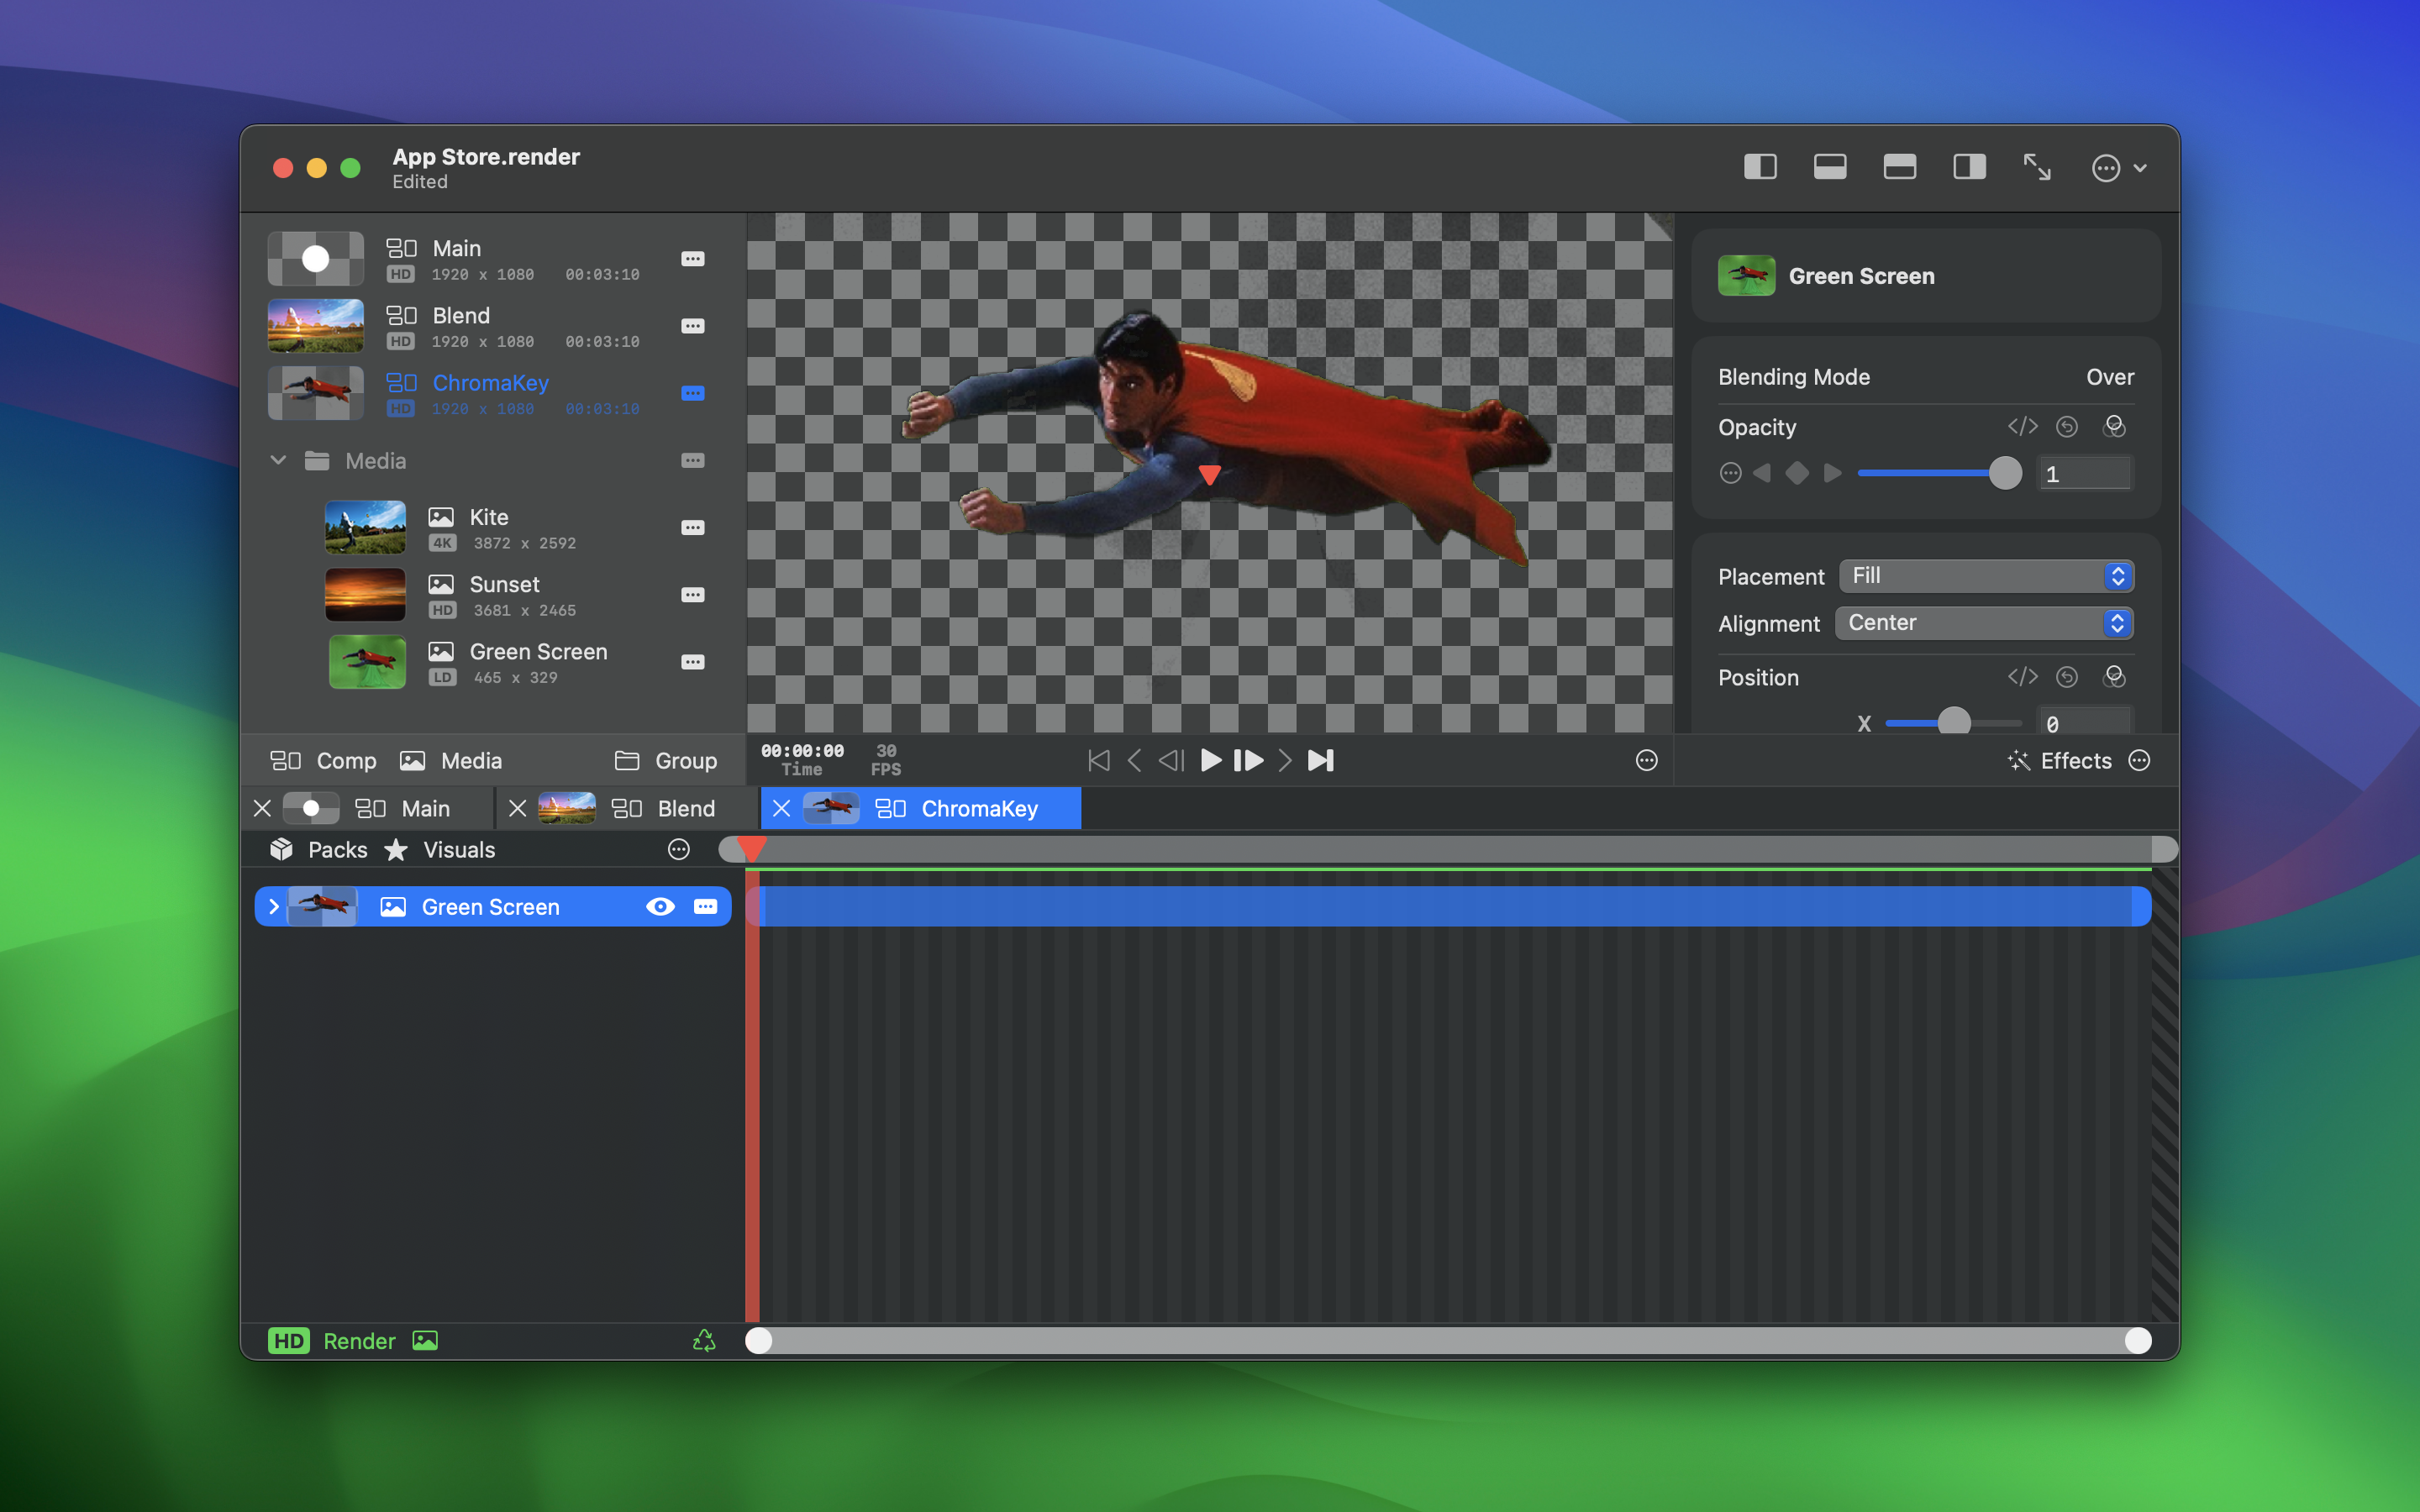Click the fullscreen expand arrows icon
The image size is (2420, 1512).
2037,167
